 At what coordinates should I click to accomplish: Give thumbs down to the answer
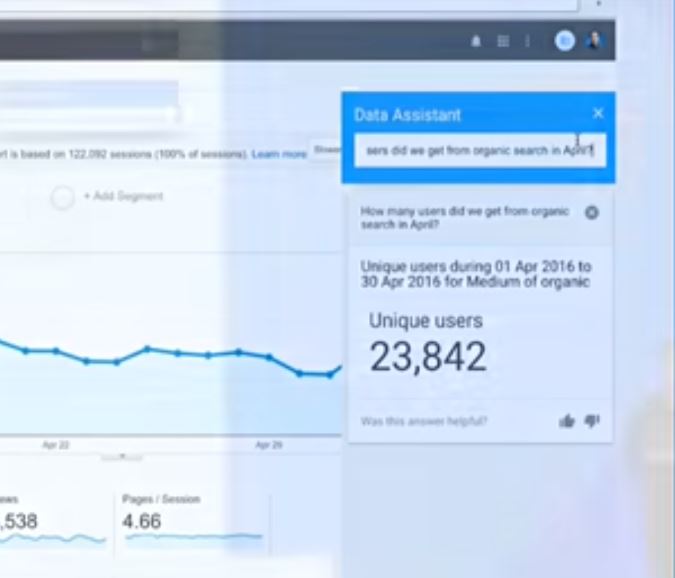592,422
